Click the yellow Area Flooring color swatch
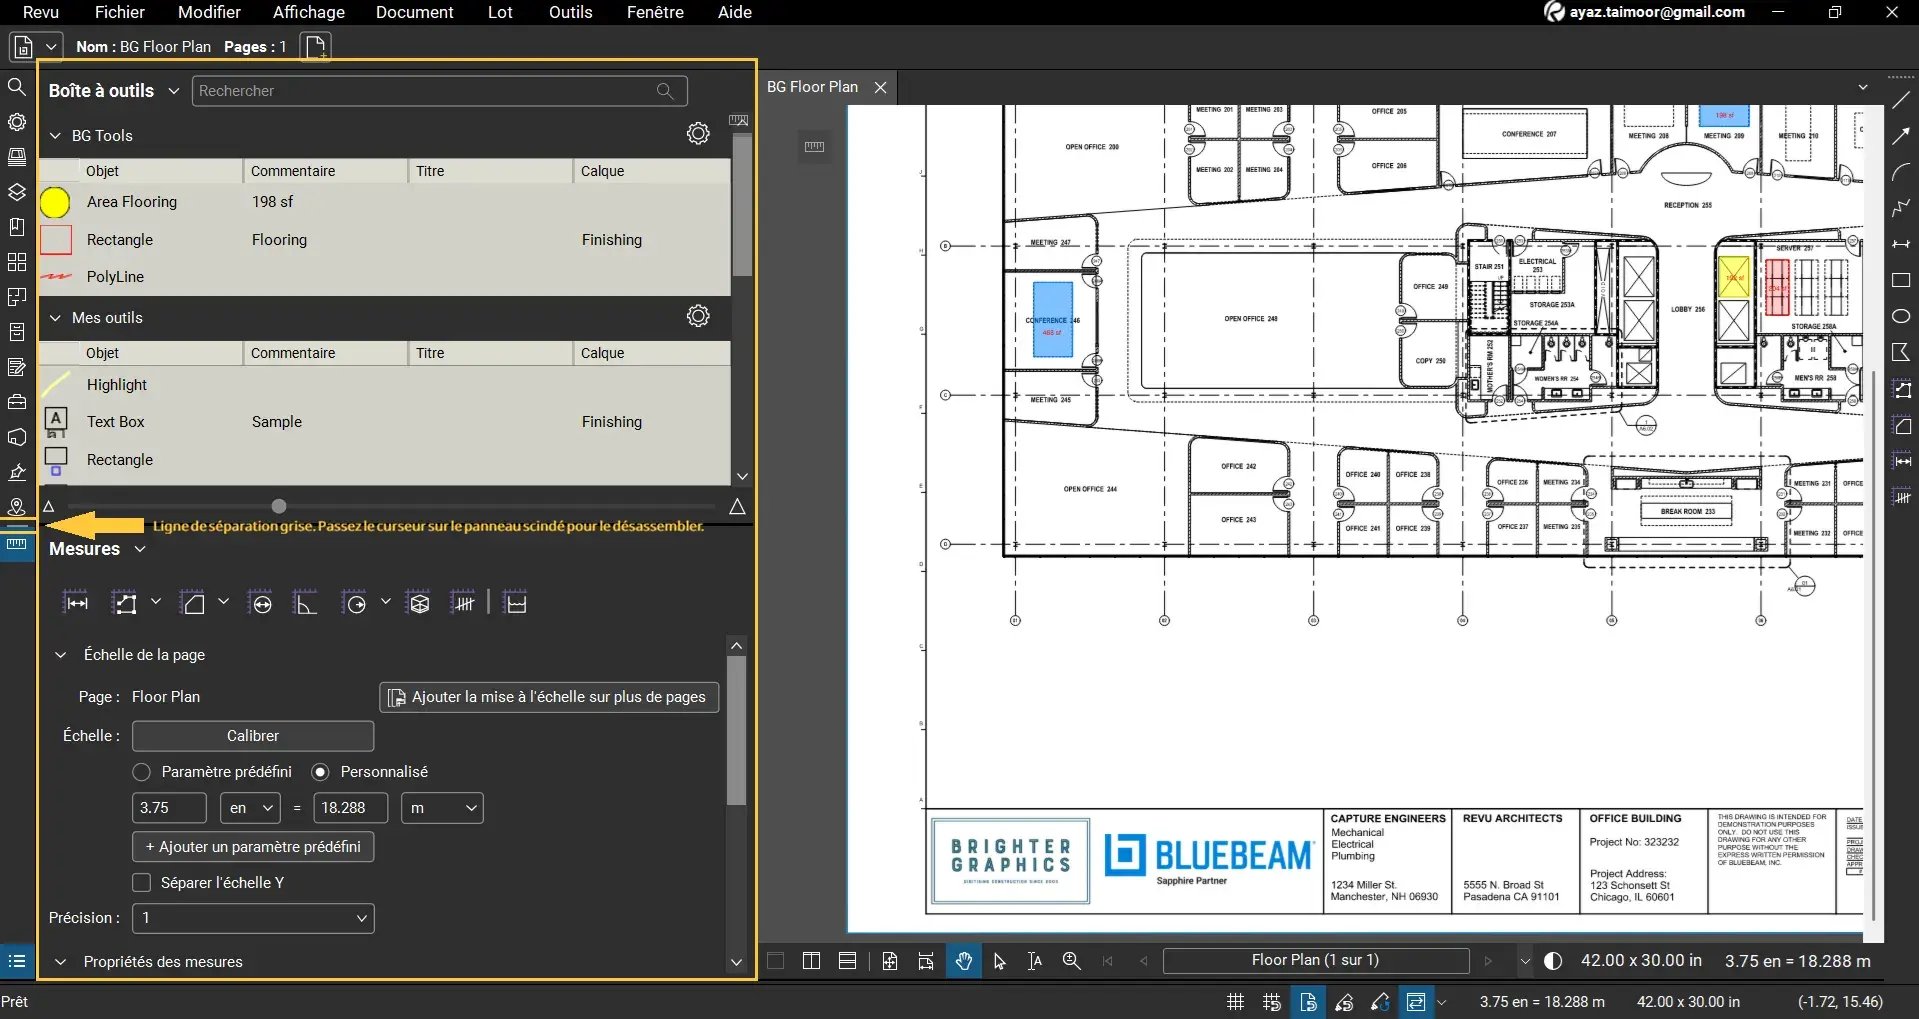The width and height of the screenshot is (1919, 1019). [x=56, y=202]
